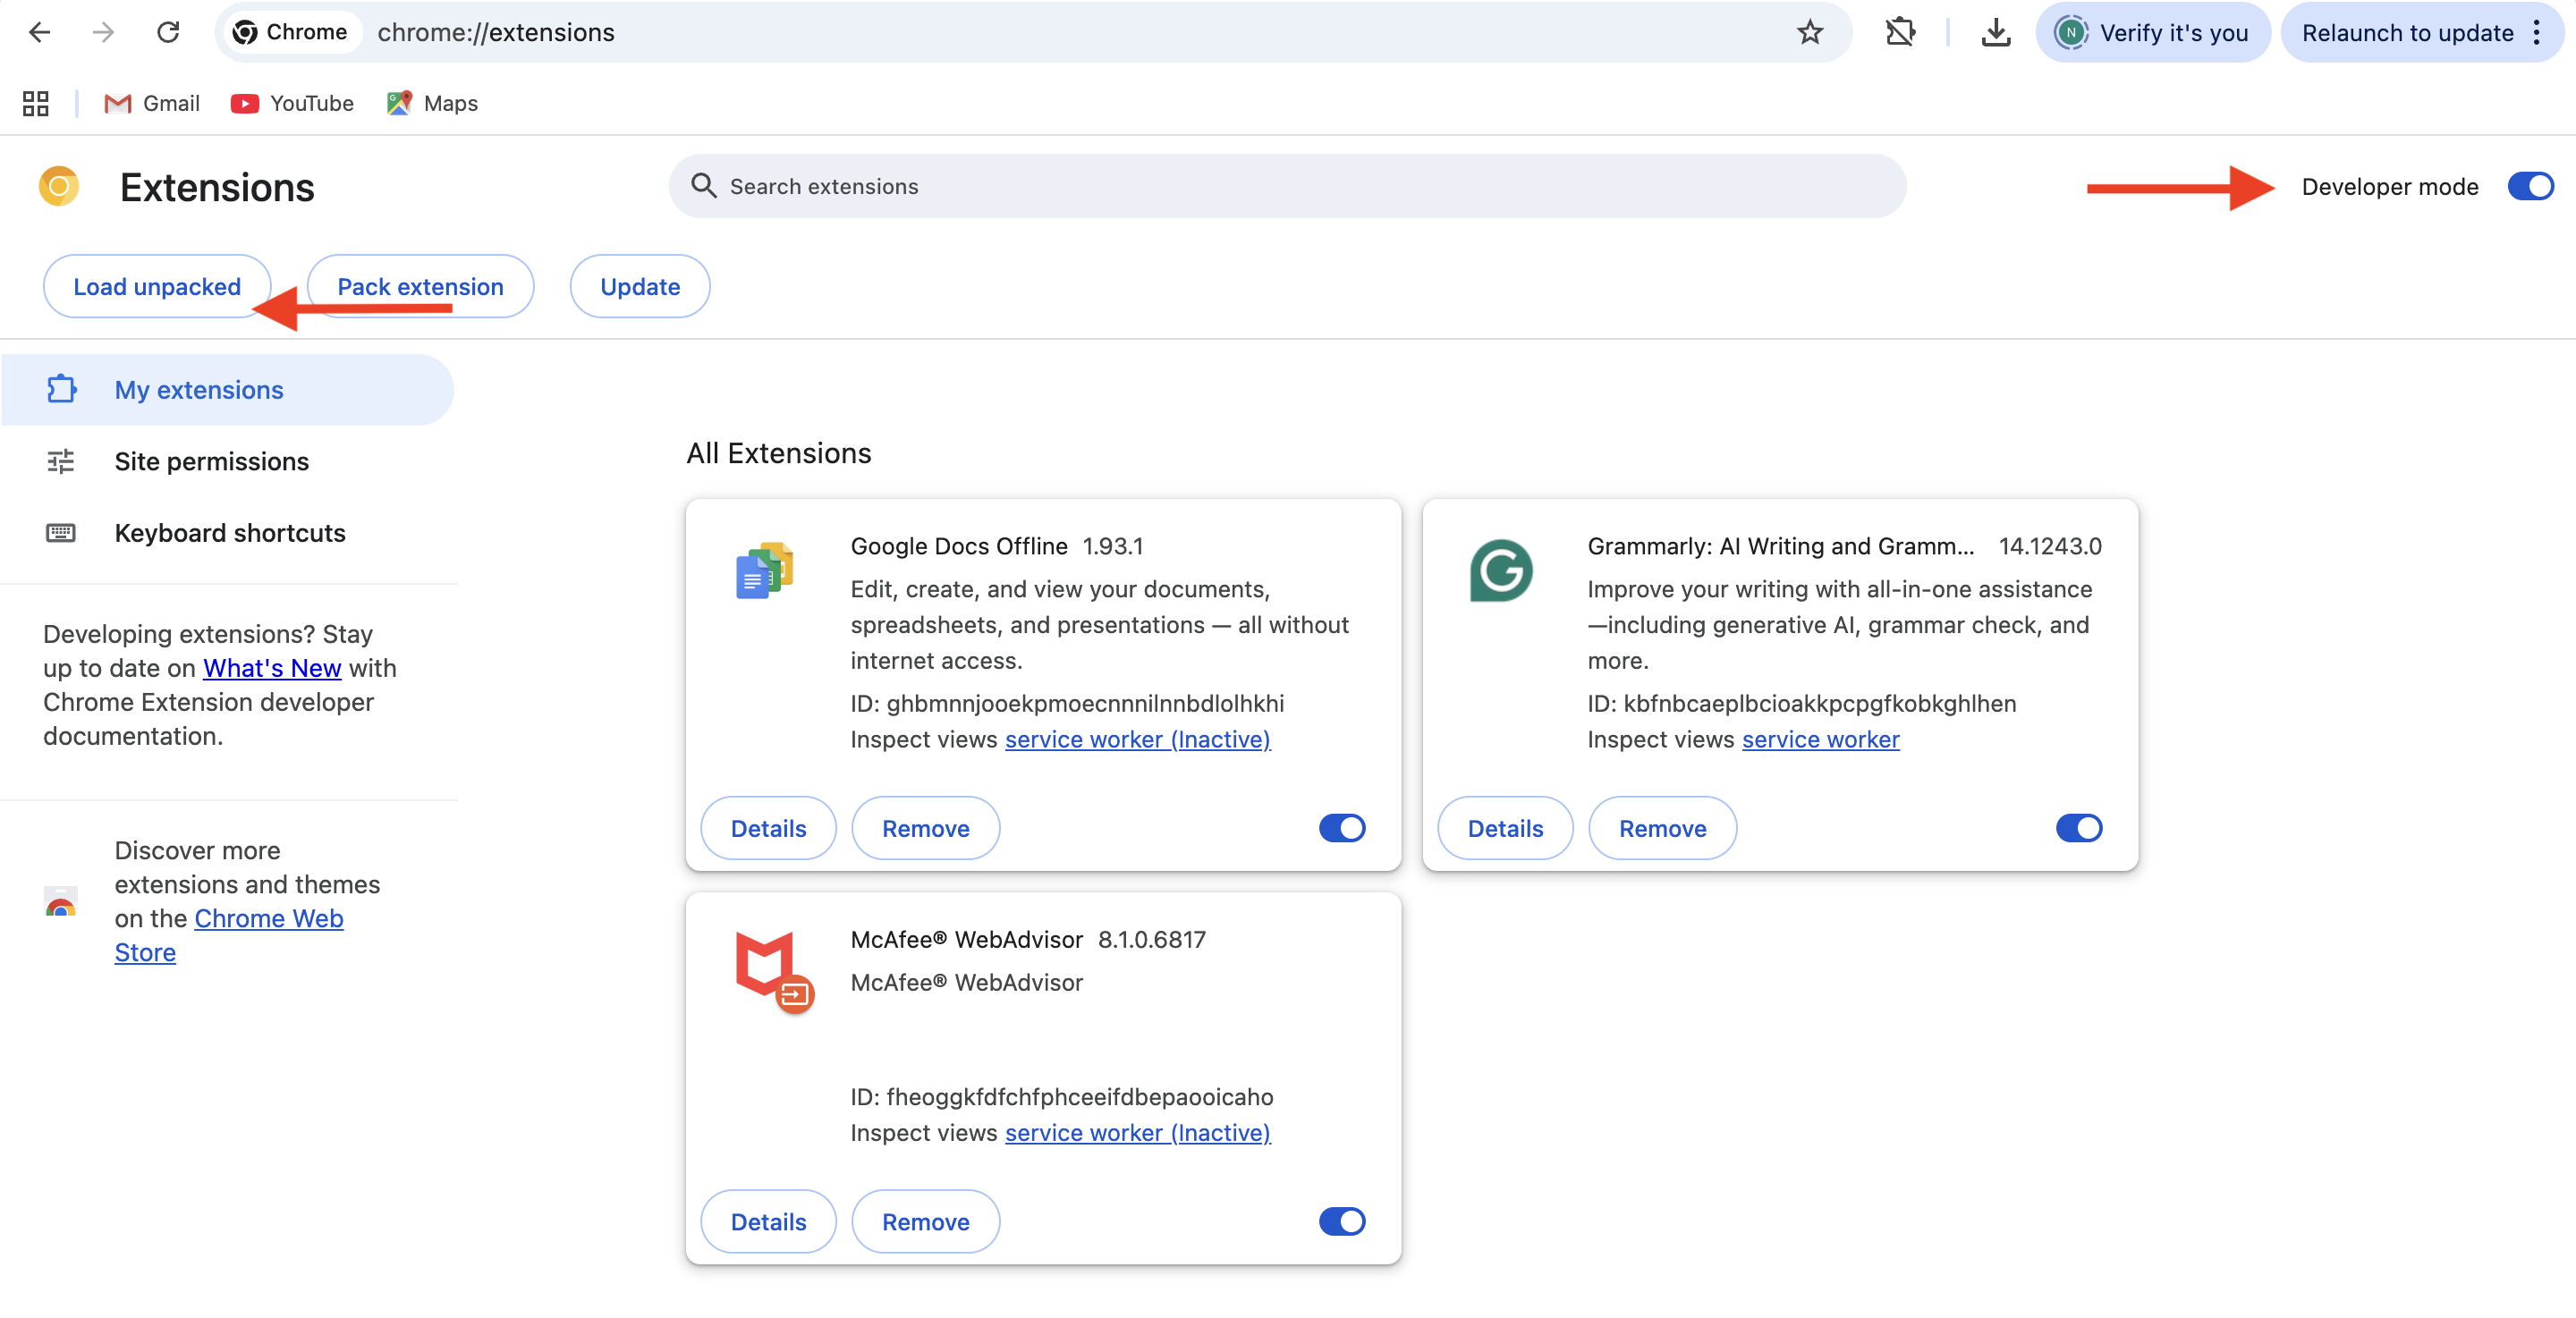Viewport: 2576px width, 1318px height.
Task: Reload the extensions page
Action: point(168,33)
